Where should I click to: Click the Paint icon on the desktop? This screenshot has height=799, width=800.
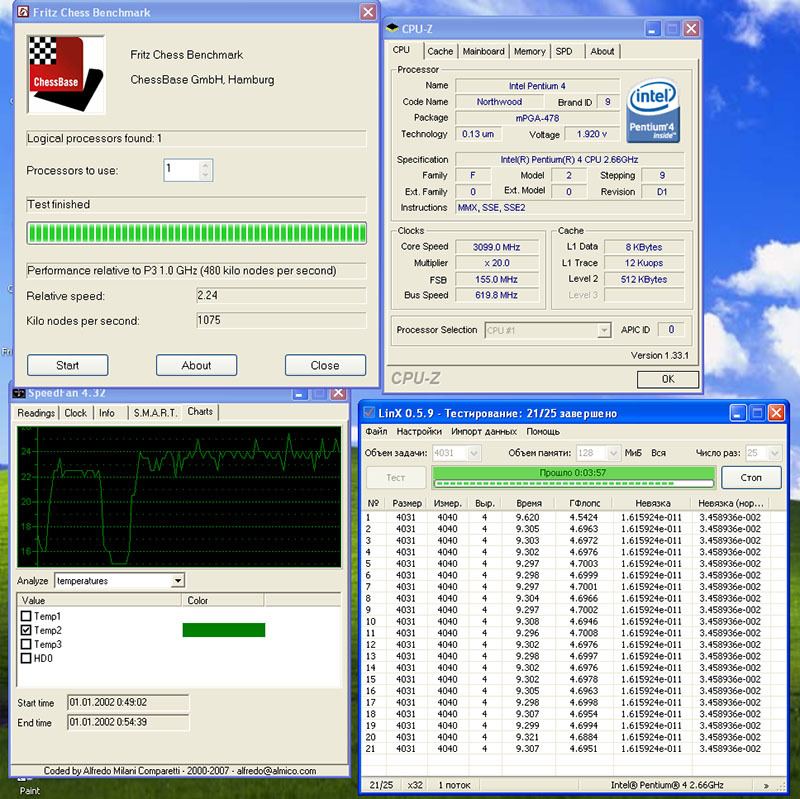coord(28,785)
